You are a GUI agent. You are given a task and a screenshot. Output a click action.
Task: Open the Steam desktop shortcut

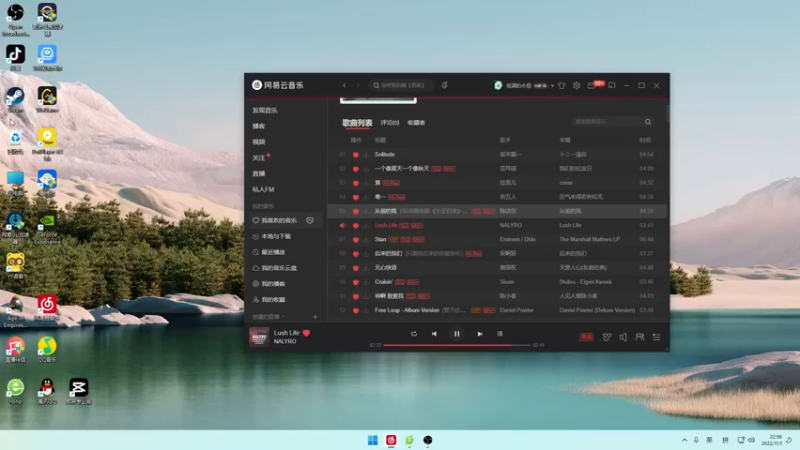pyautogui.click(x=15, y=99)
